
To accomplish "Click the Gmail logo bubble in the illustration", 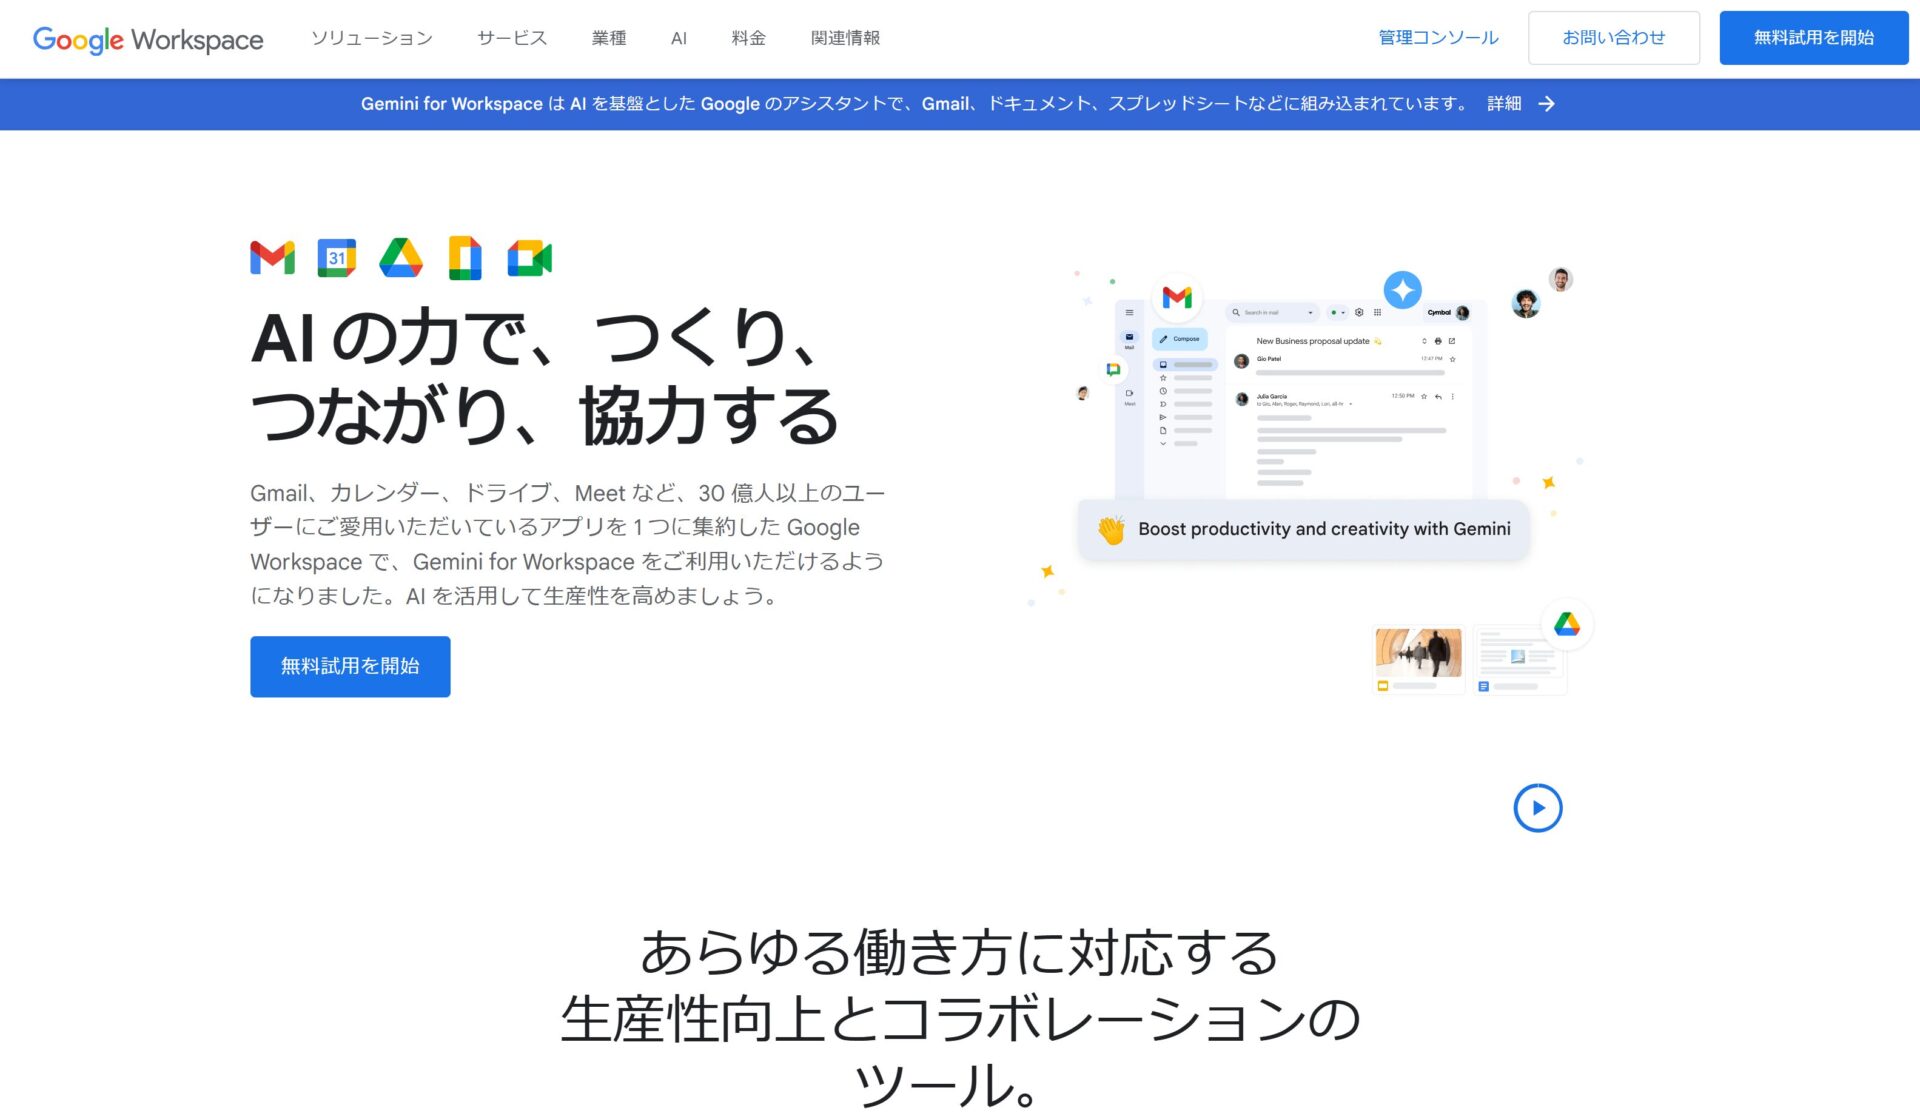I will 1177,297.
